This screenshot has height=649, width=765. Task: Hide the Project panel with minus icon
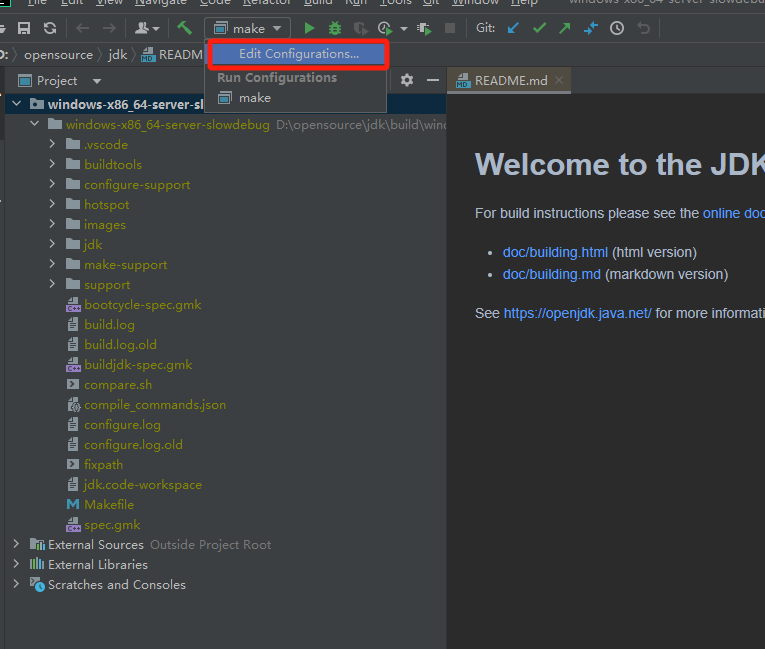433,80
